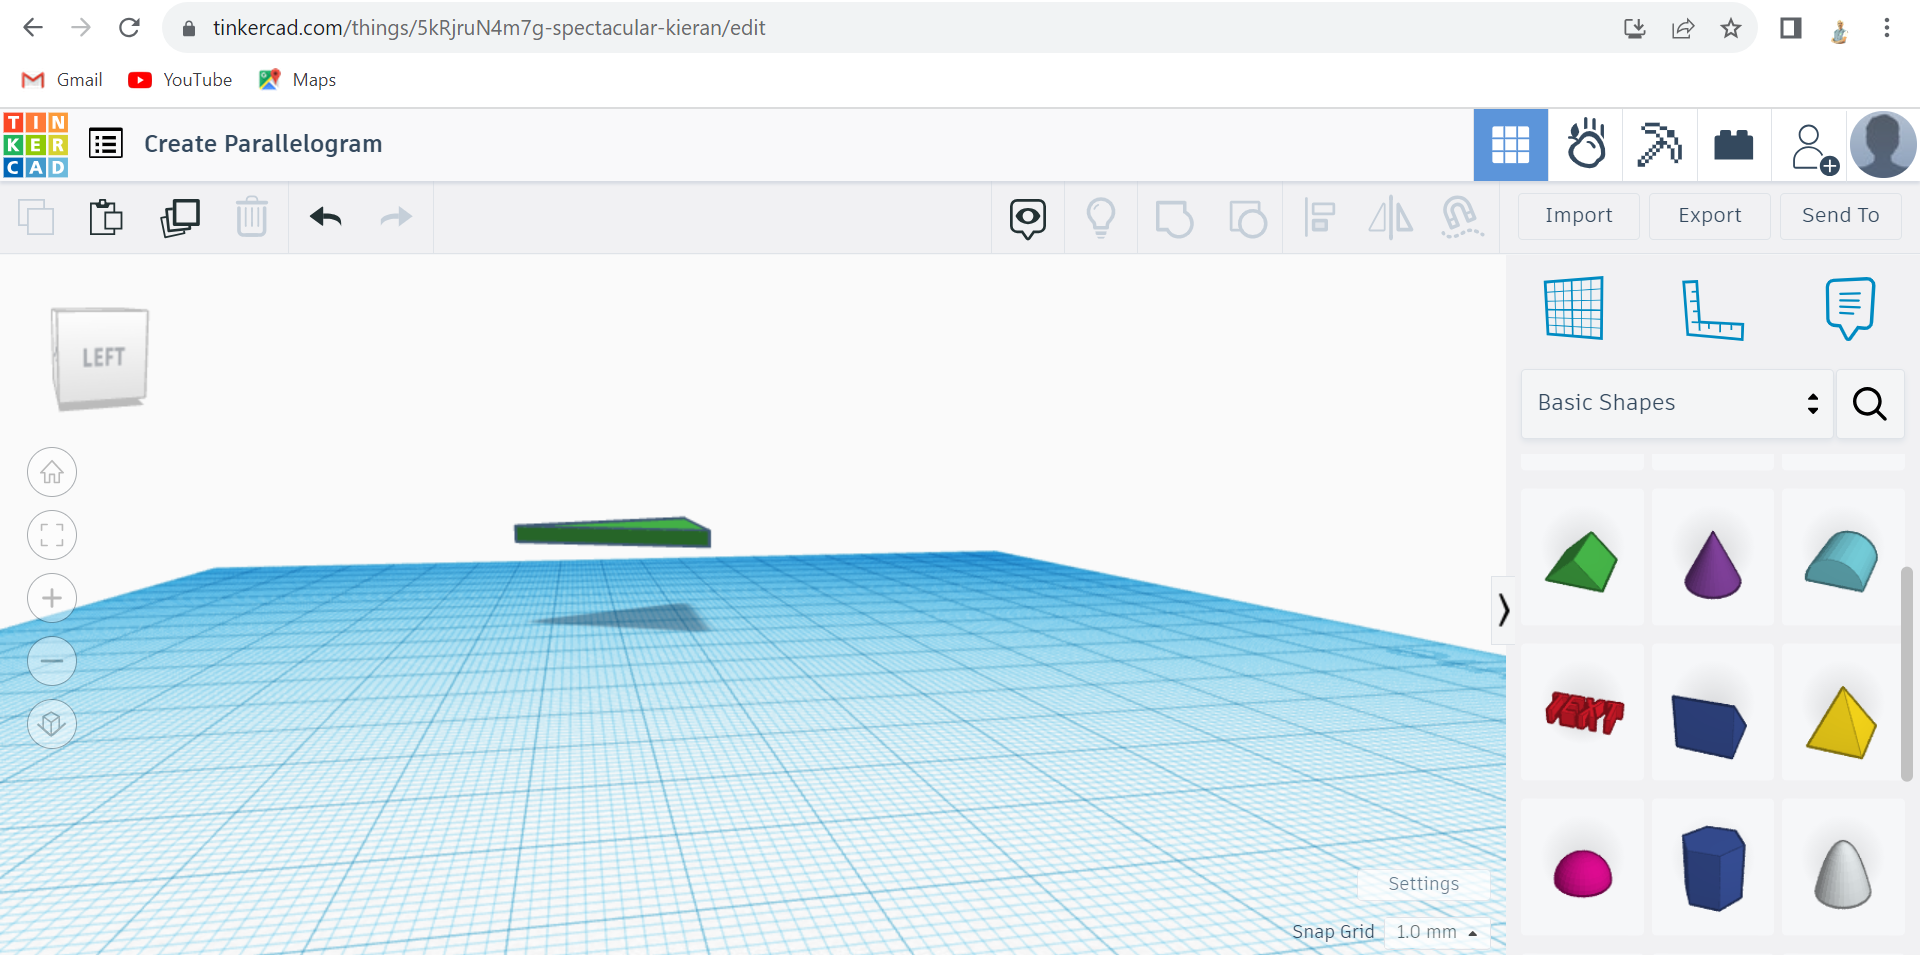The height and width of the screenshot is (955, 1920).
Task: Bookmark this page with star icon
Action: point(1731,28)
